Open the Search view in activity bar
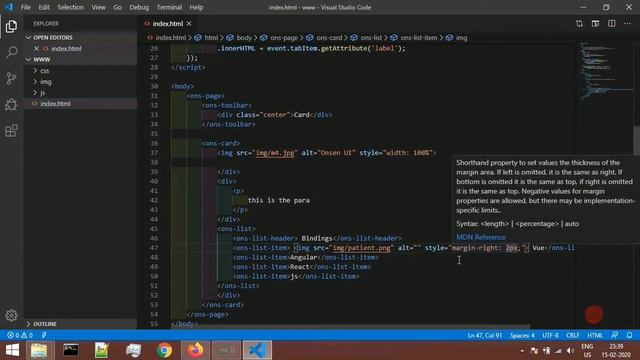 point(11,52)
